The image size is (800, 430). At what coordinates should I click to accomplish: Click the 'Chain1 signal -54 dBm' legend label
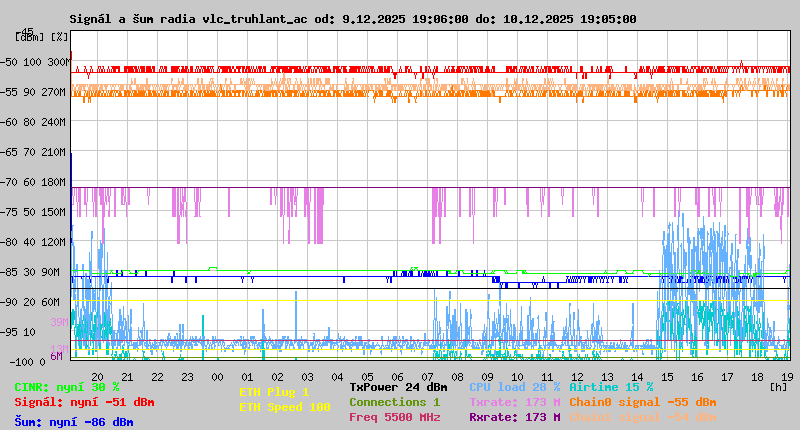point(643,417)
